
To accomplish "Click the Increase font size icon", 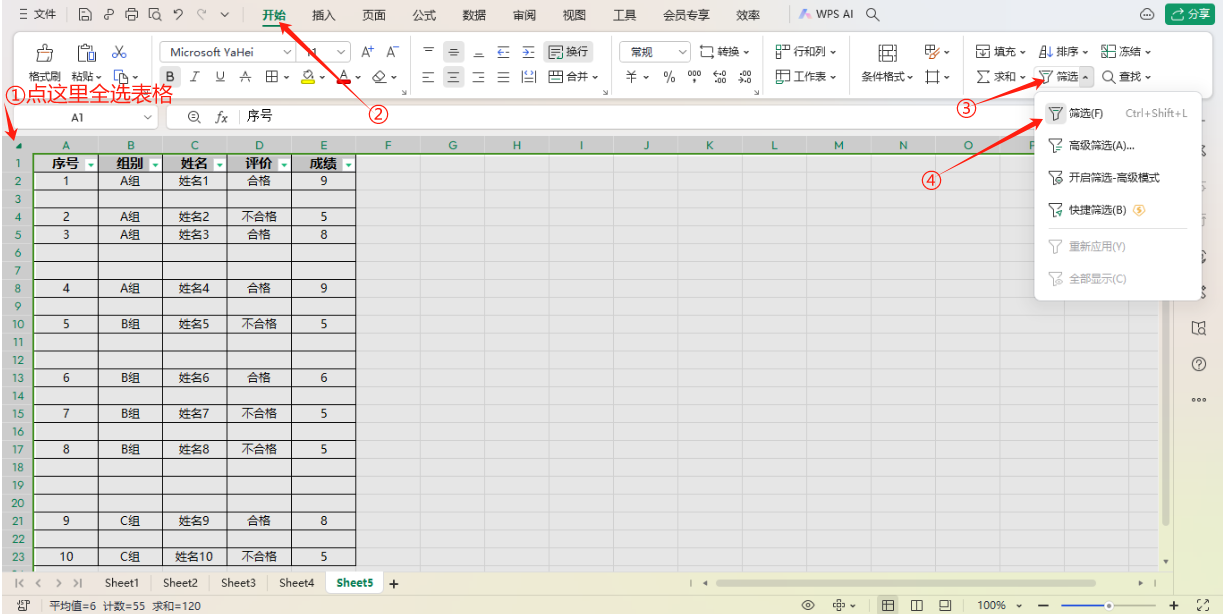I will coord(367,52).
